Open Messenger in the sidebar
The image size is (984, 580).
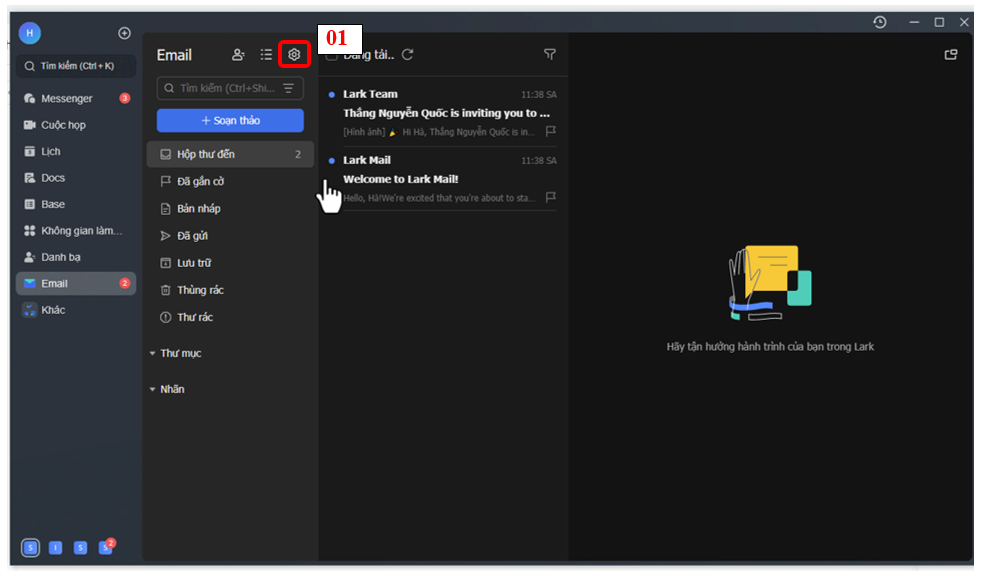76,99
